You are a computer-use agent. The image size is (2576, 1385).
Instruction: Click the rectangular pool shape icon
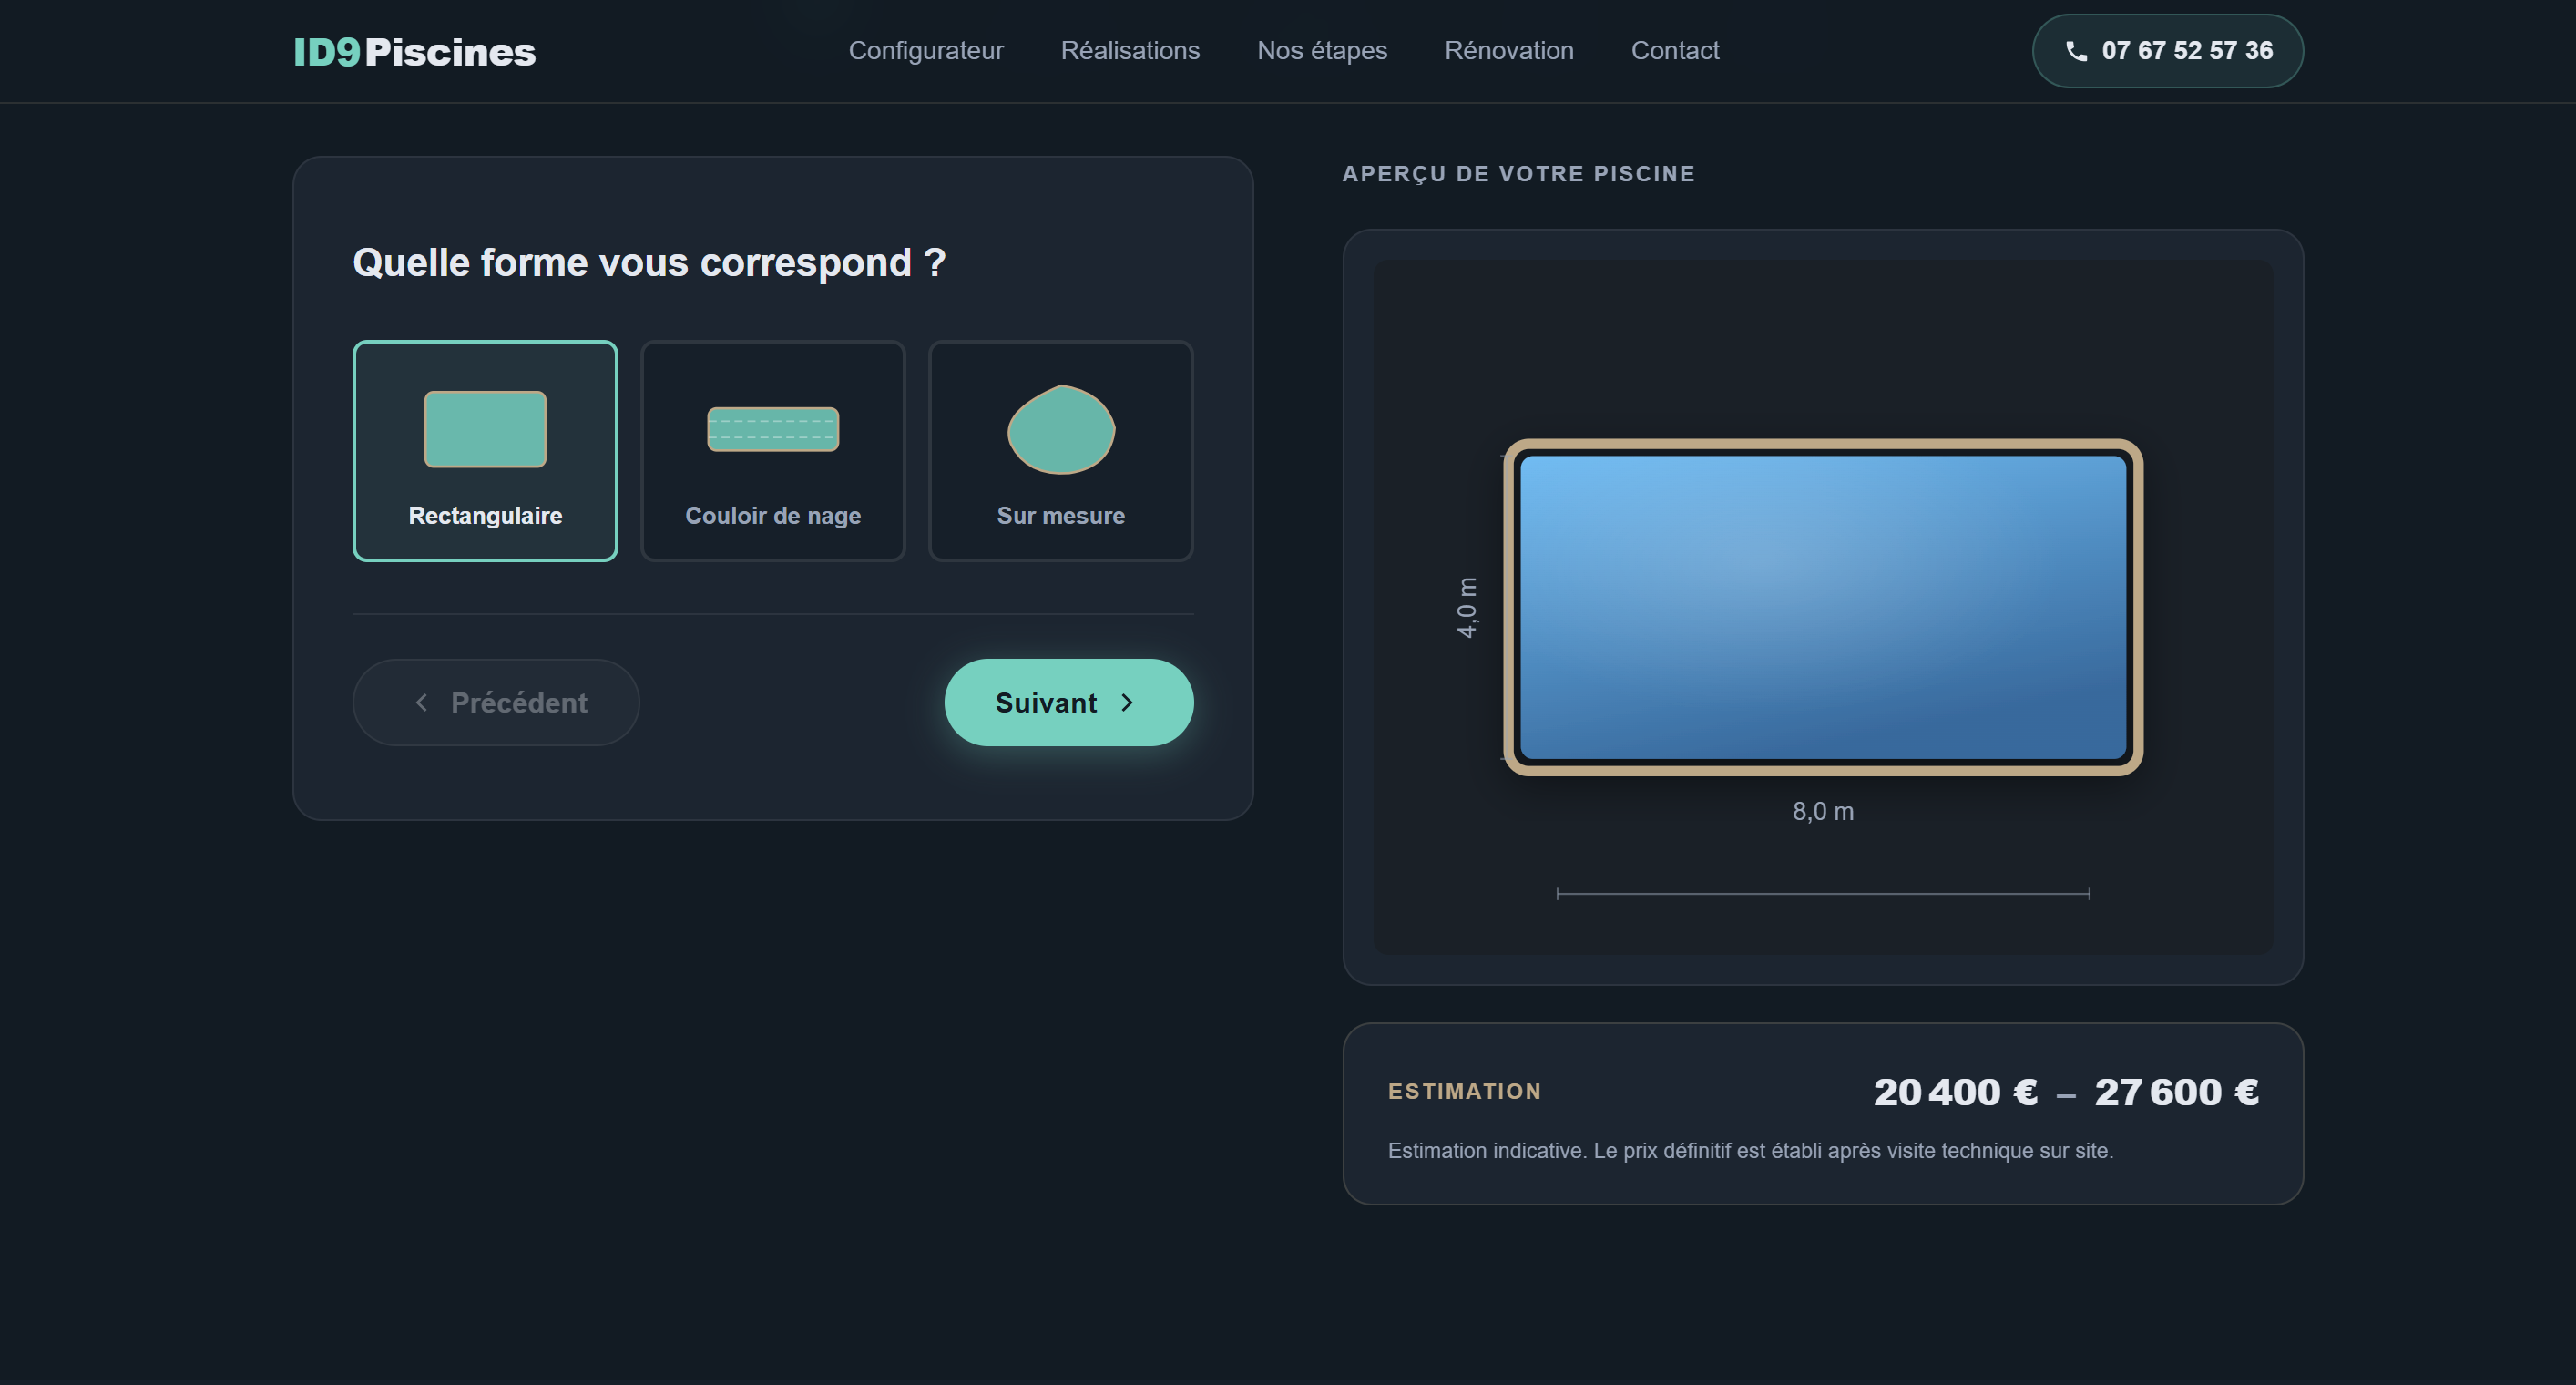point(485,429)
